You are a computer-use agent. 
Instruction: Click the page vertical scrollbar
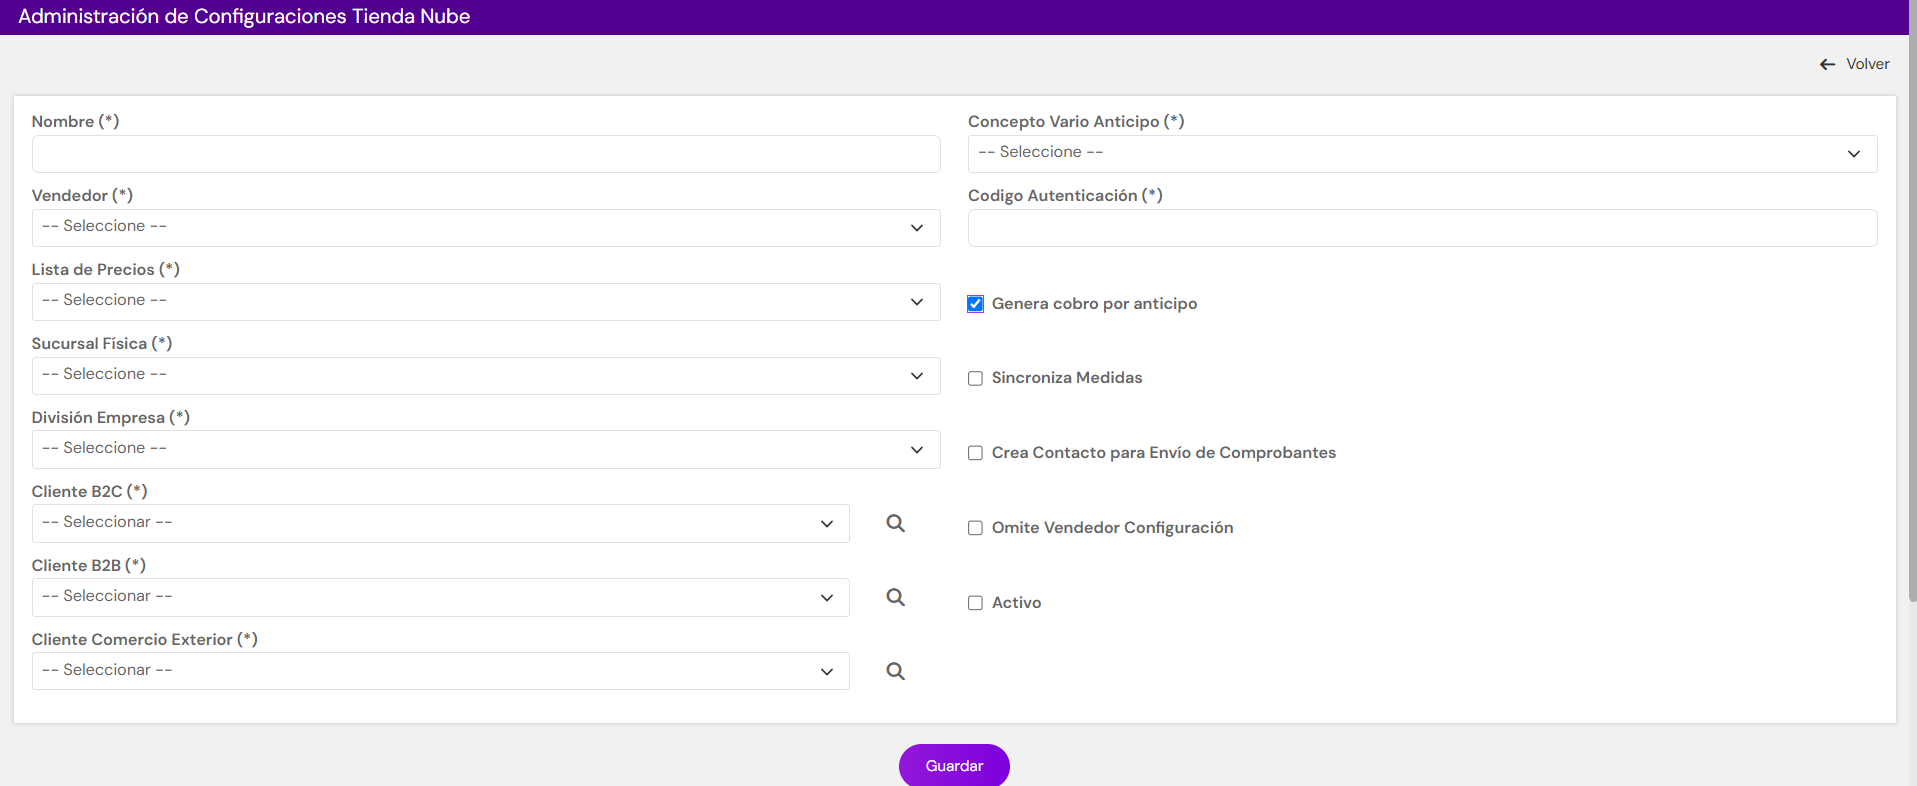(1912, 300)
